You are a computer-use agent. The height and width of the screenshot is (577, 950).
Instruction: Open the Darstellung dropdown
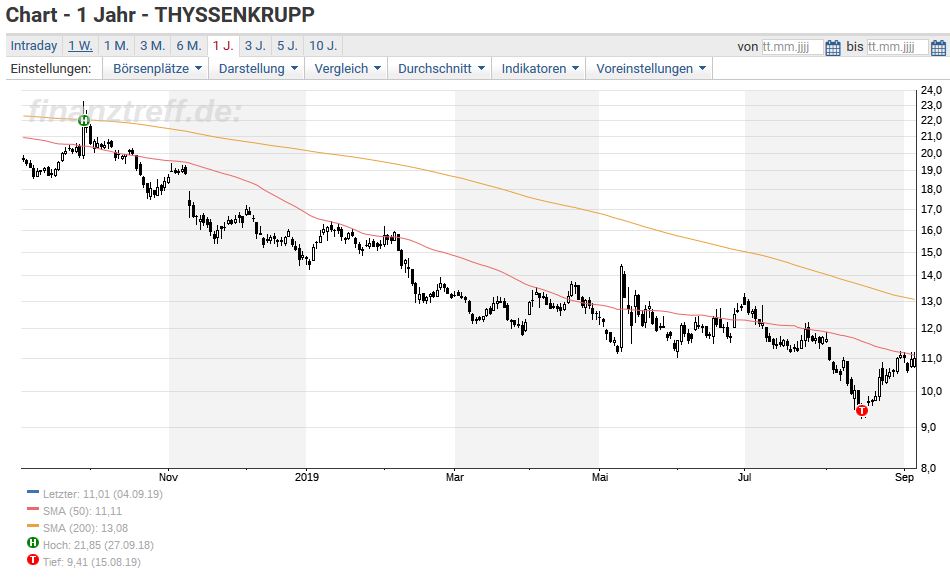click(258, 68)
